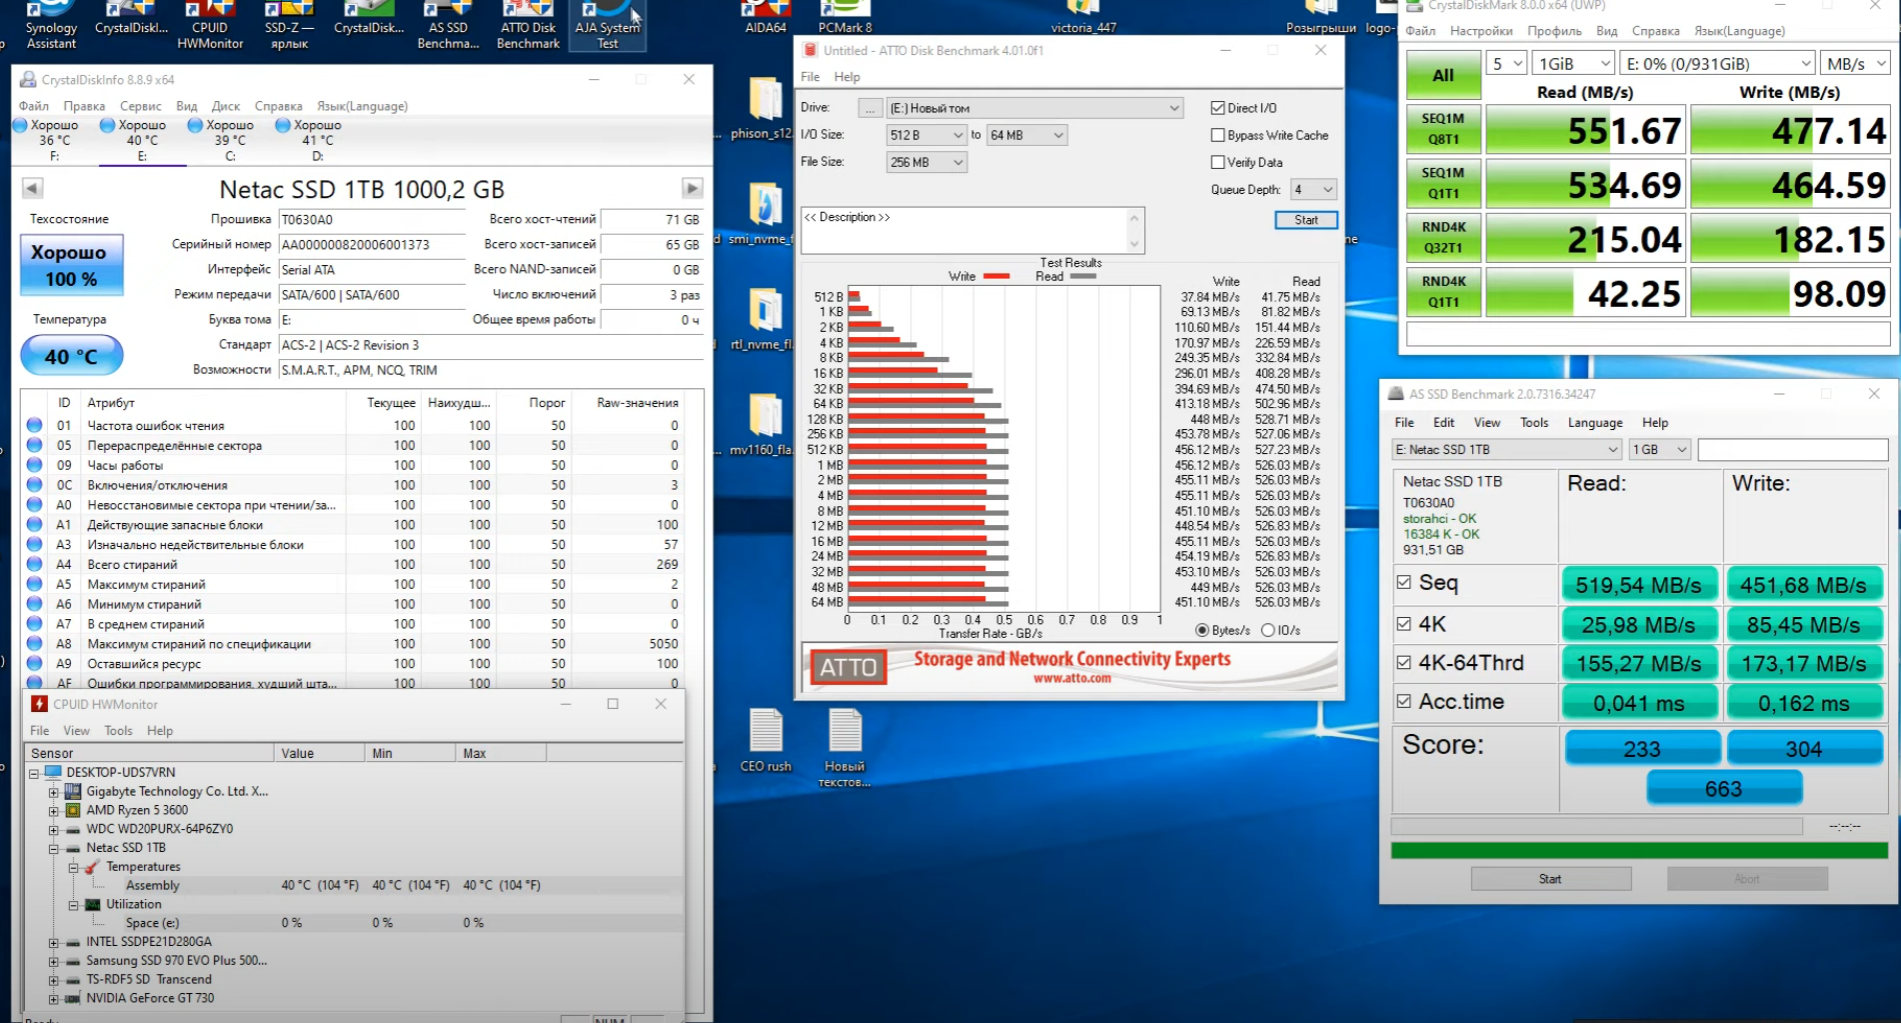Click ATTO description box scrollbar
This screenshot has height=1023, width=1901.
[1134, 230]
